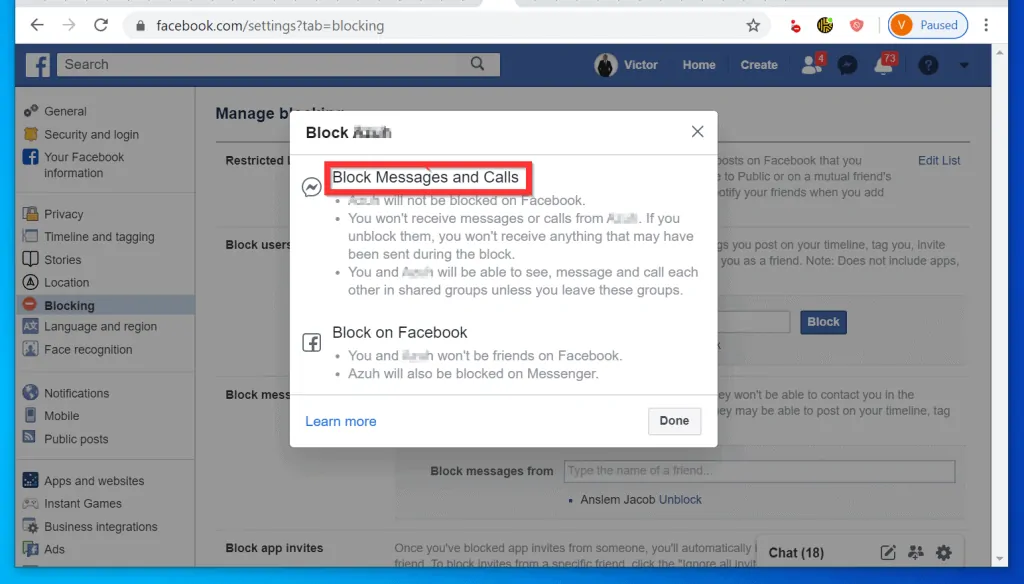Click the Type the name of a friend field
Viewport: 1024px width, 584px height.
tap(758, 470)
